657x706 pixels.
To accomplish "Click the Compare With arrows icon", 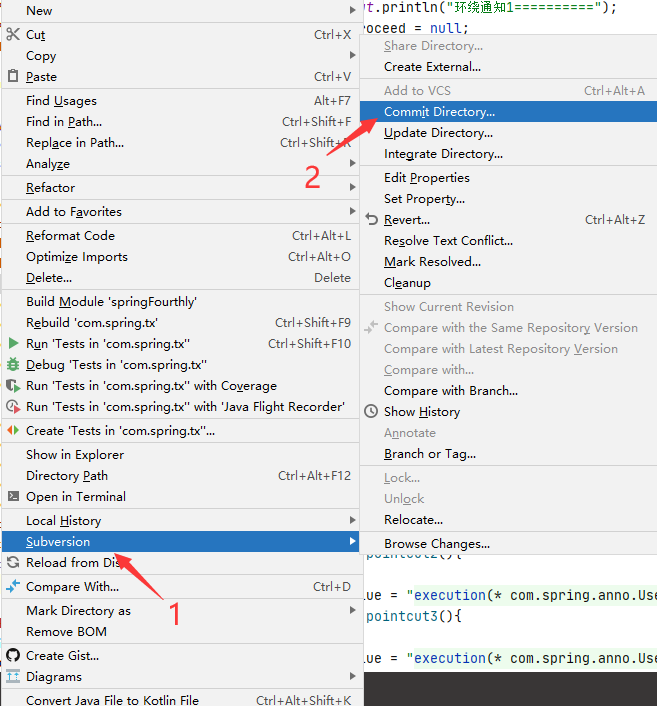I will tap(14, 586).
